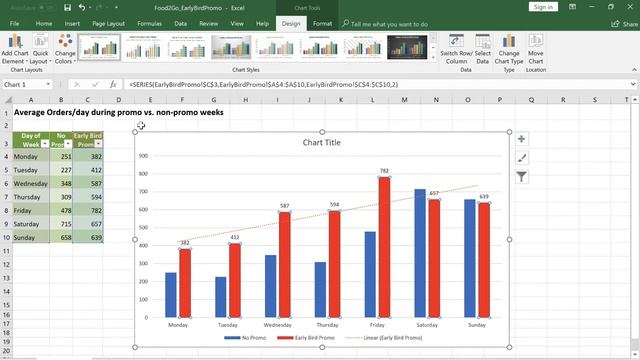Expand the Name Box dropdown
Screen dimensions: 640x360
(48, 84)
